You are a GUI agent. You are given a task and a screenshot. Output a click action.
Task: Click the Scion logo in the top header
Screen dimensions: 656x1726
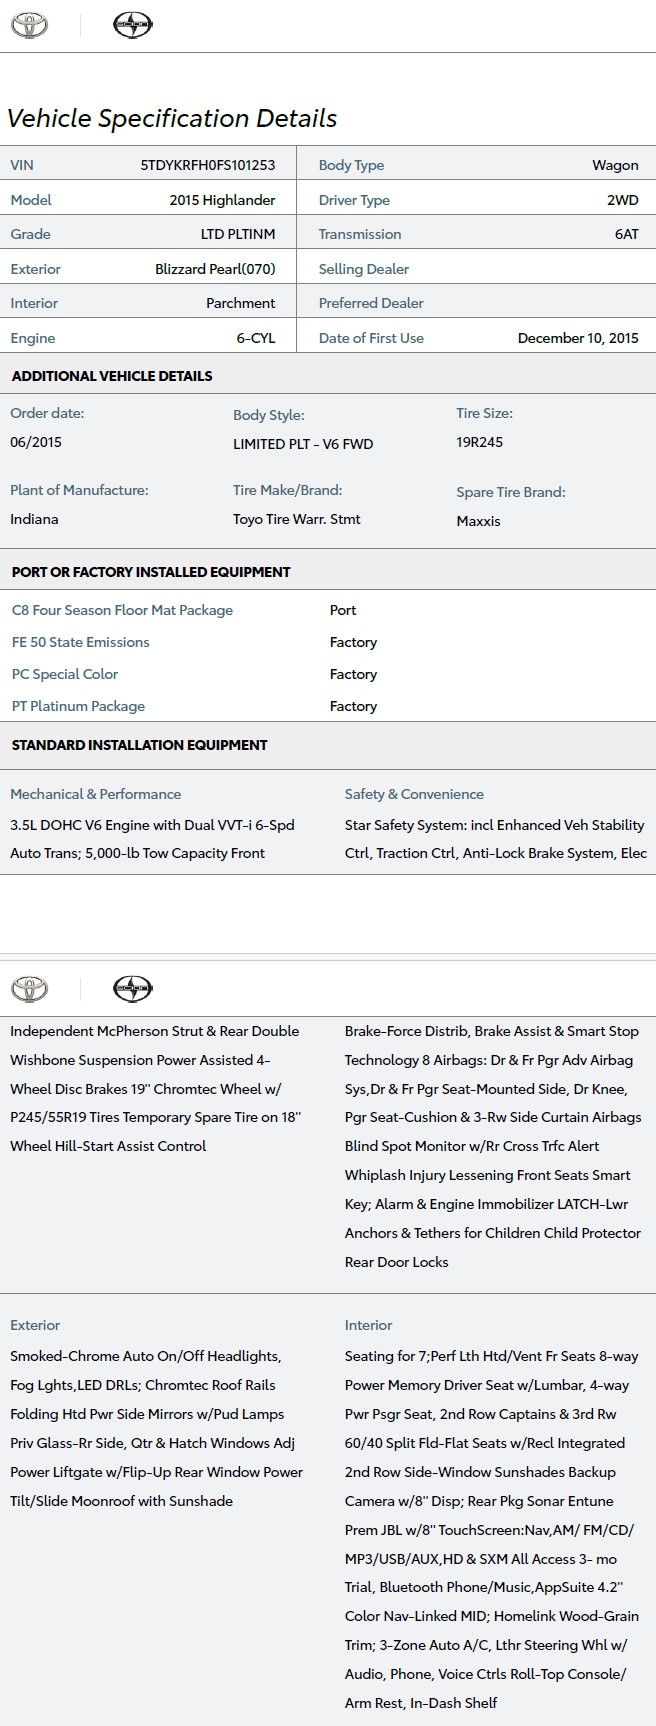point(132,26)
